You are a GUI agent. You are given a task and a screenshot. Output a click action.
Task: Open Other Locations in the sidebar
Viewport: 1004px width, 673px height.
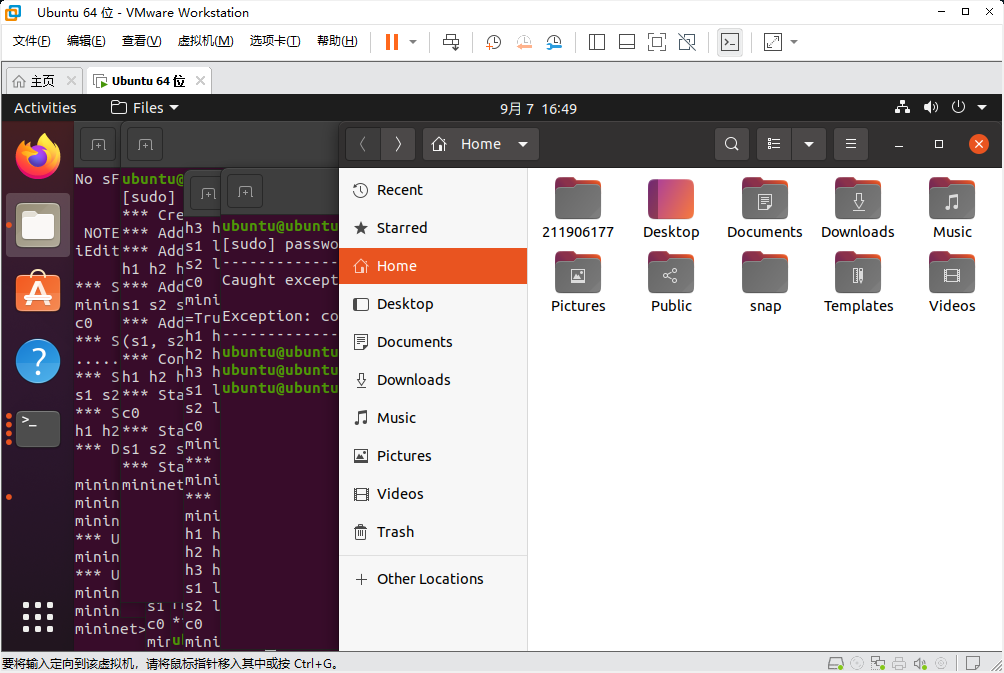click(433, 579)
